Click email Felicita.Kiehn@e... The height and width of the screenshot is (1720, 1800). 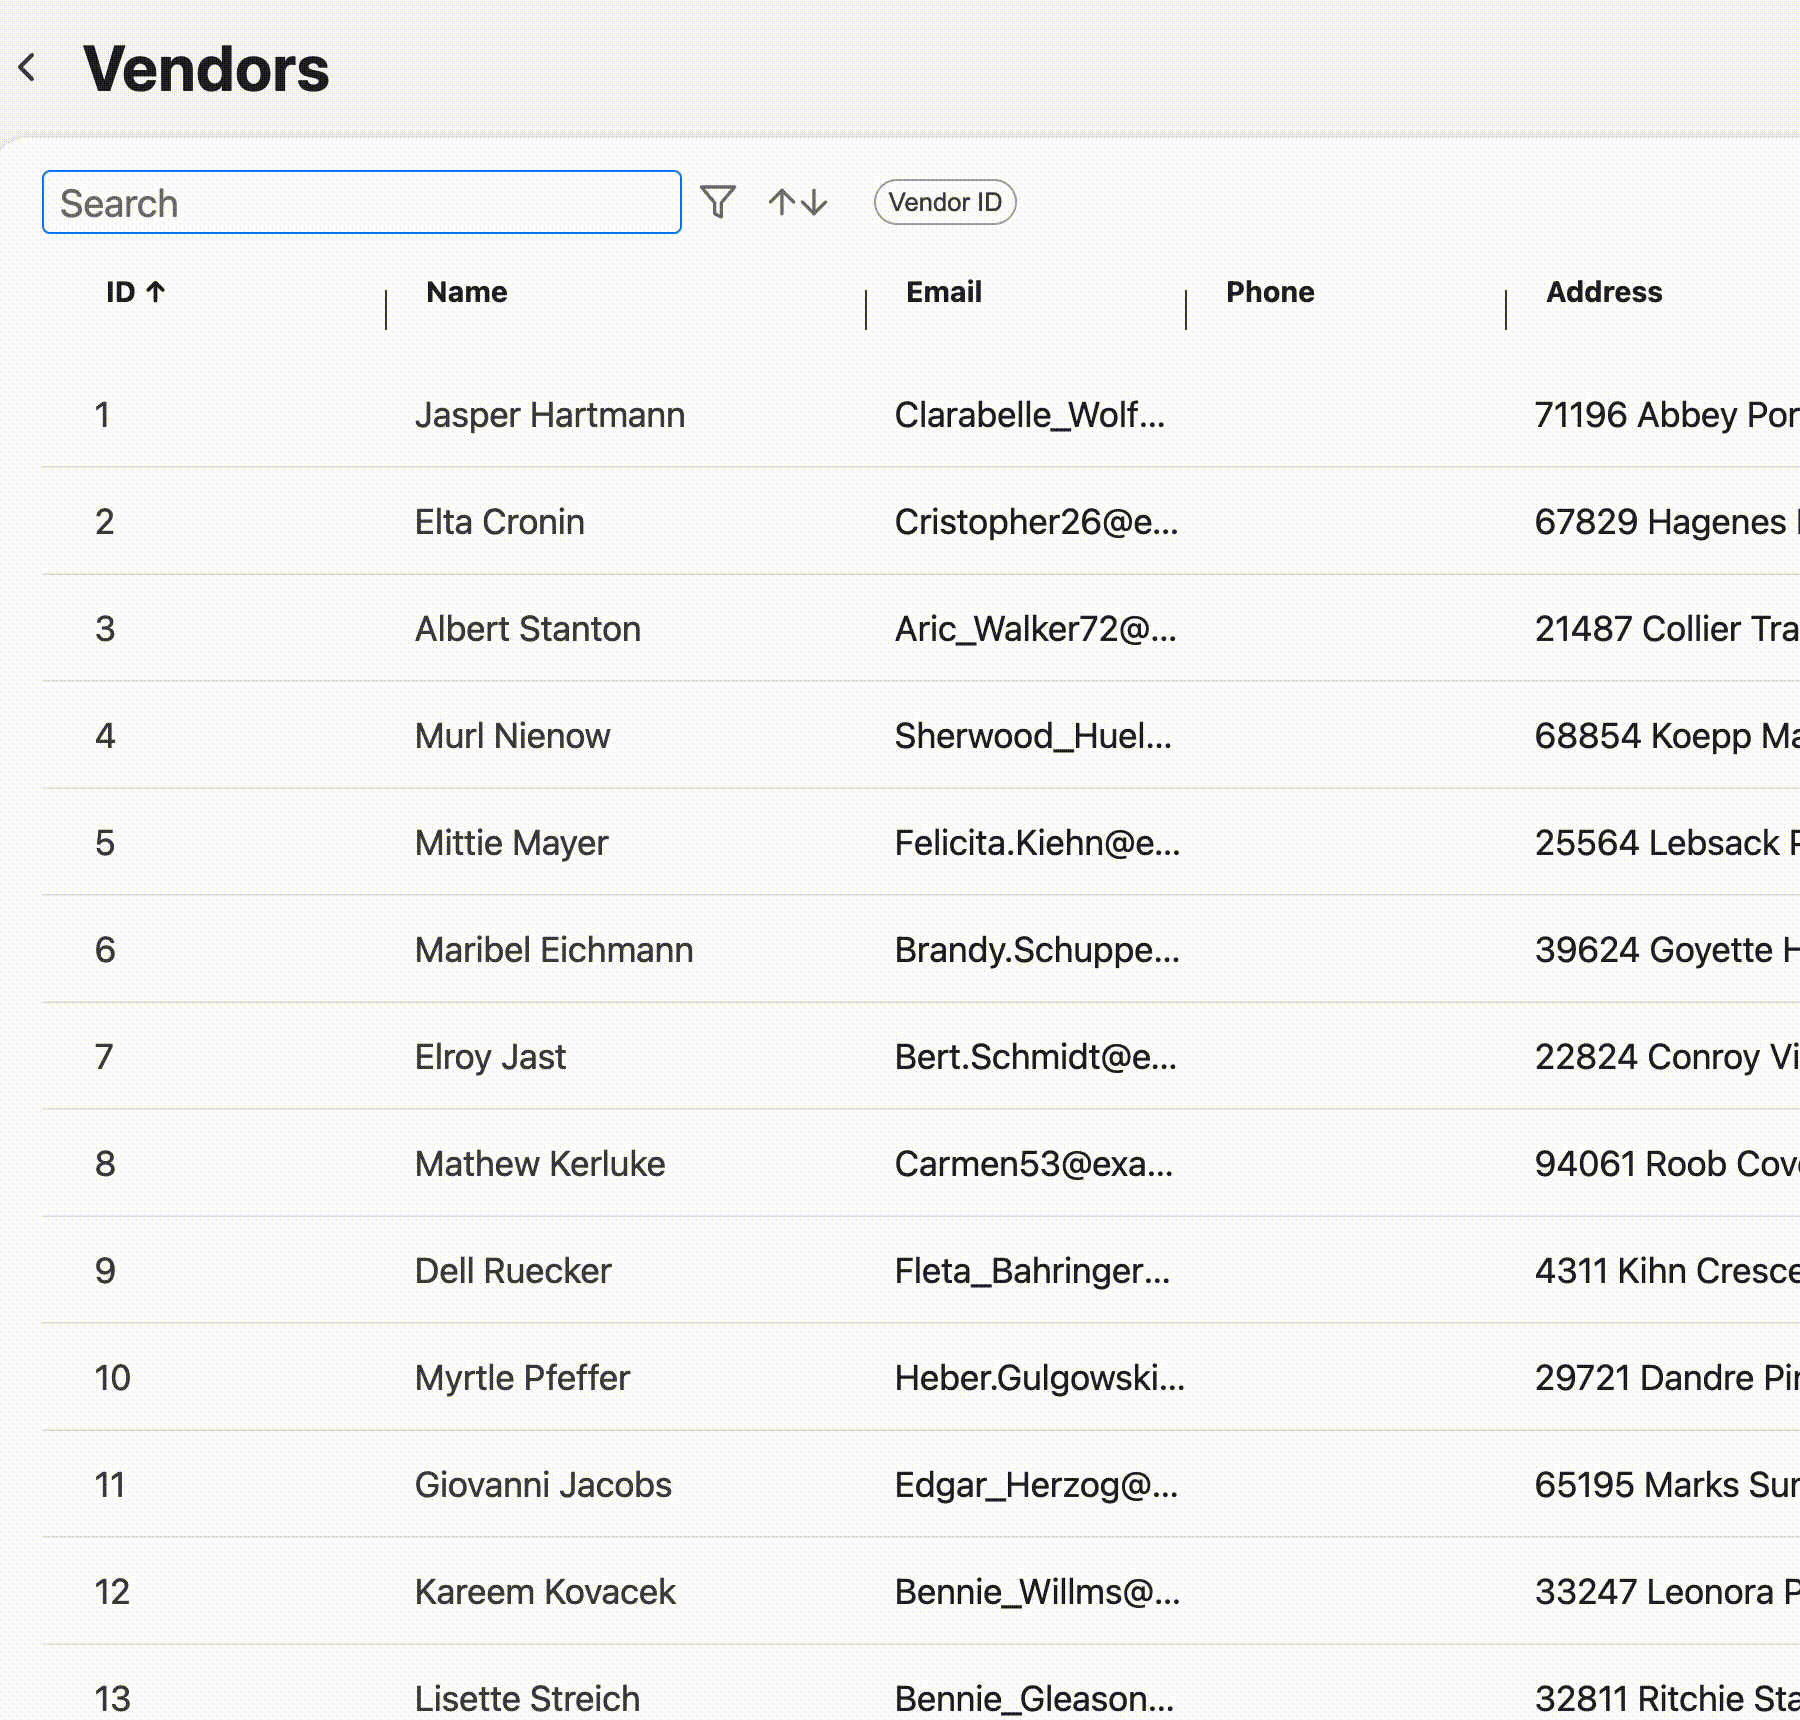(x=1038, y=843)
